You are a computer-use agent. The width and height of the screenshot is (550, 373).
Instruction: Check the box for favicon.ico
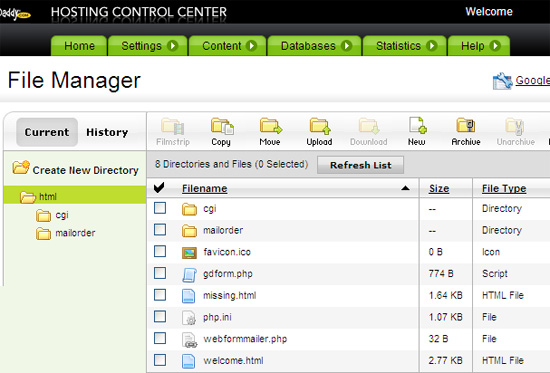pyautogui.click(x=160, y=251)
